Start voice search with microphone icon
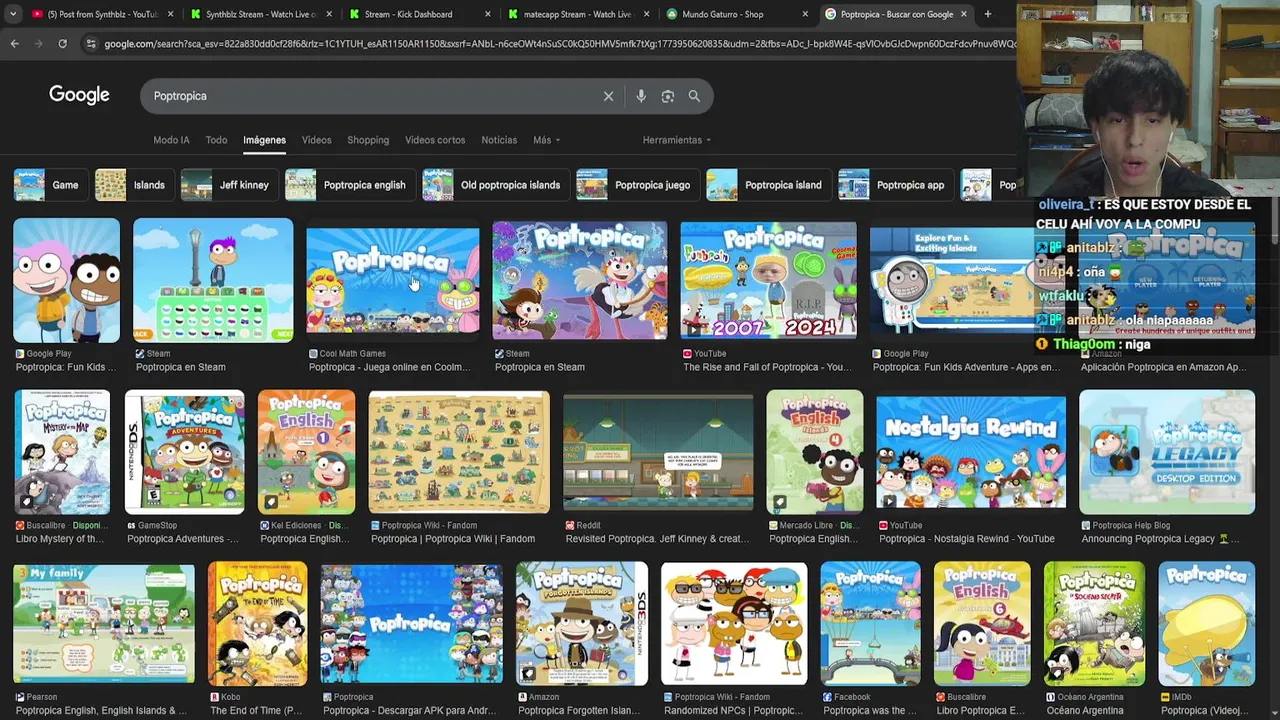The image size is (1280, 720). pos(641,96)
